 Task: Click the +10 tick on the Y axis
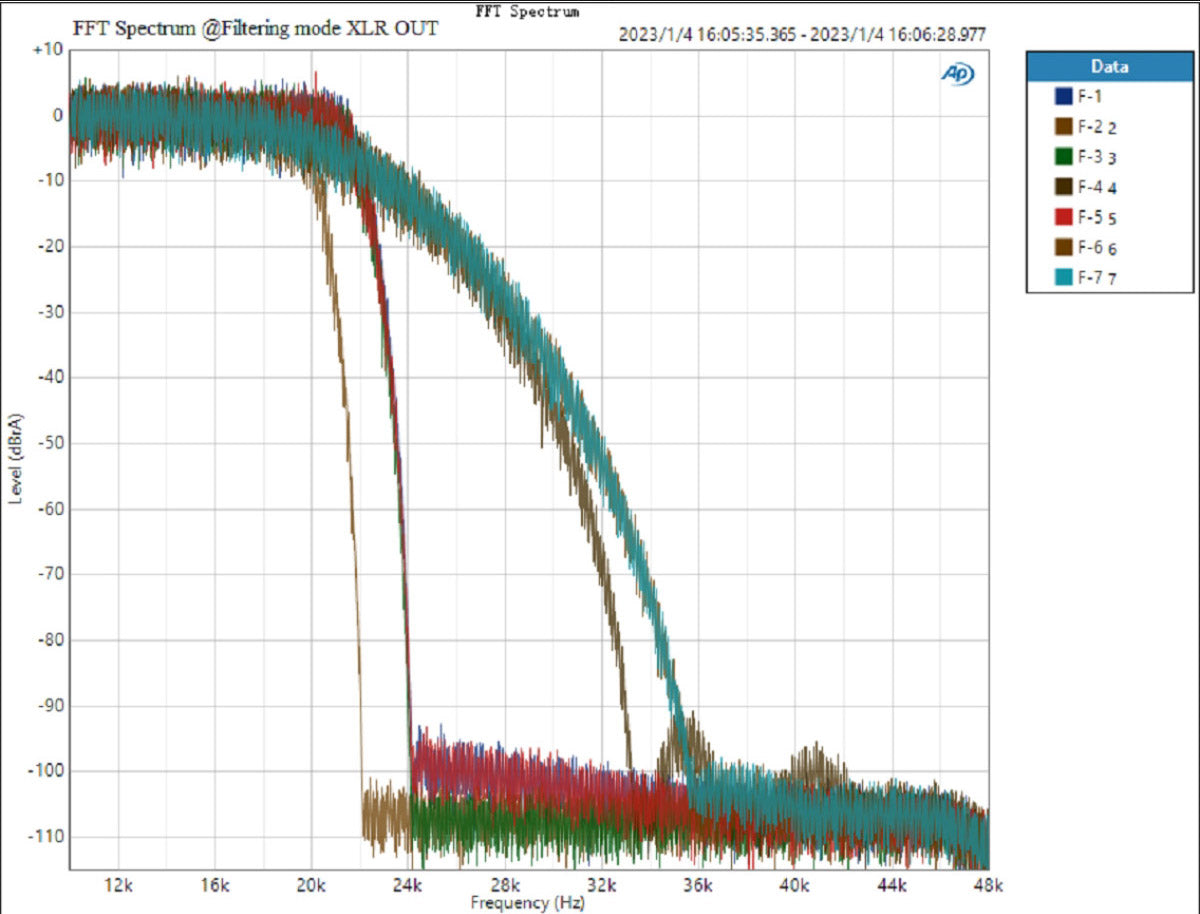tap(48, 49)
